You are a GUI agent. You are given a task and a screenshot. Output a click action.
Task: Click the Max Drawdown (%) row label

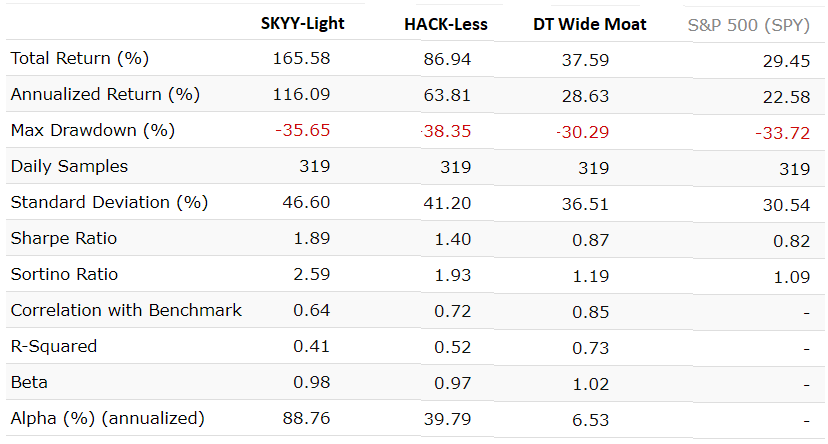tap(92, 130)
